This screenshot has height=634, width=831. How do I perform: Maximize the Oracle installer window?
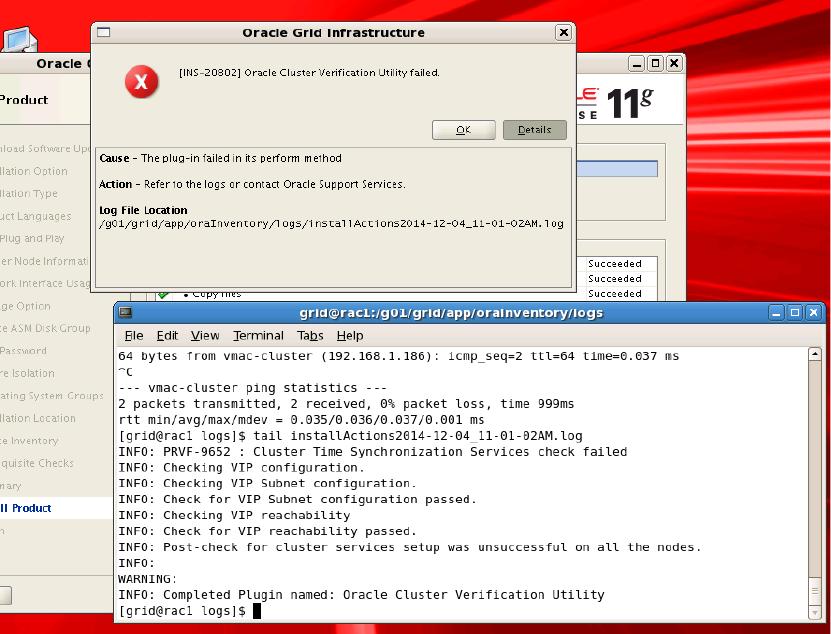pyautogui.click(x=655, y=64)
